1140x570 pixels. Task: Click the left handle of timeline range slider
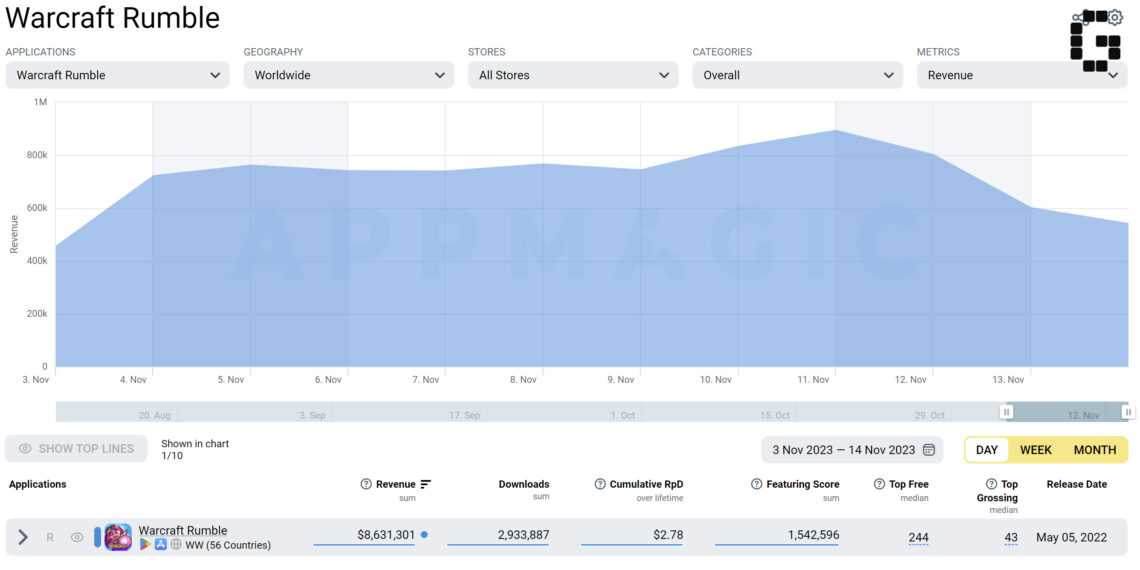point(1006,412)
